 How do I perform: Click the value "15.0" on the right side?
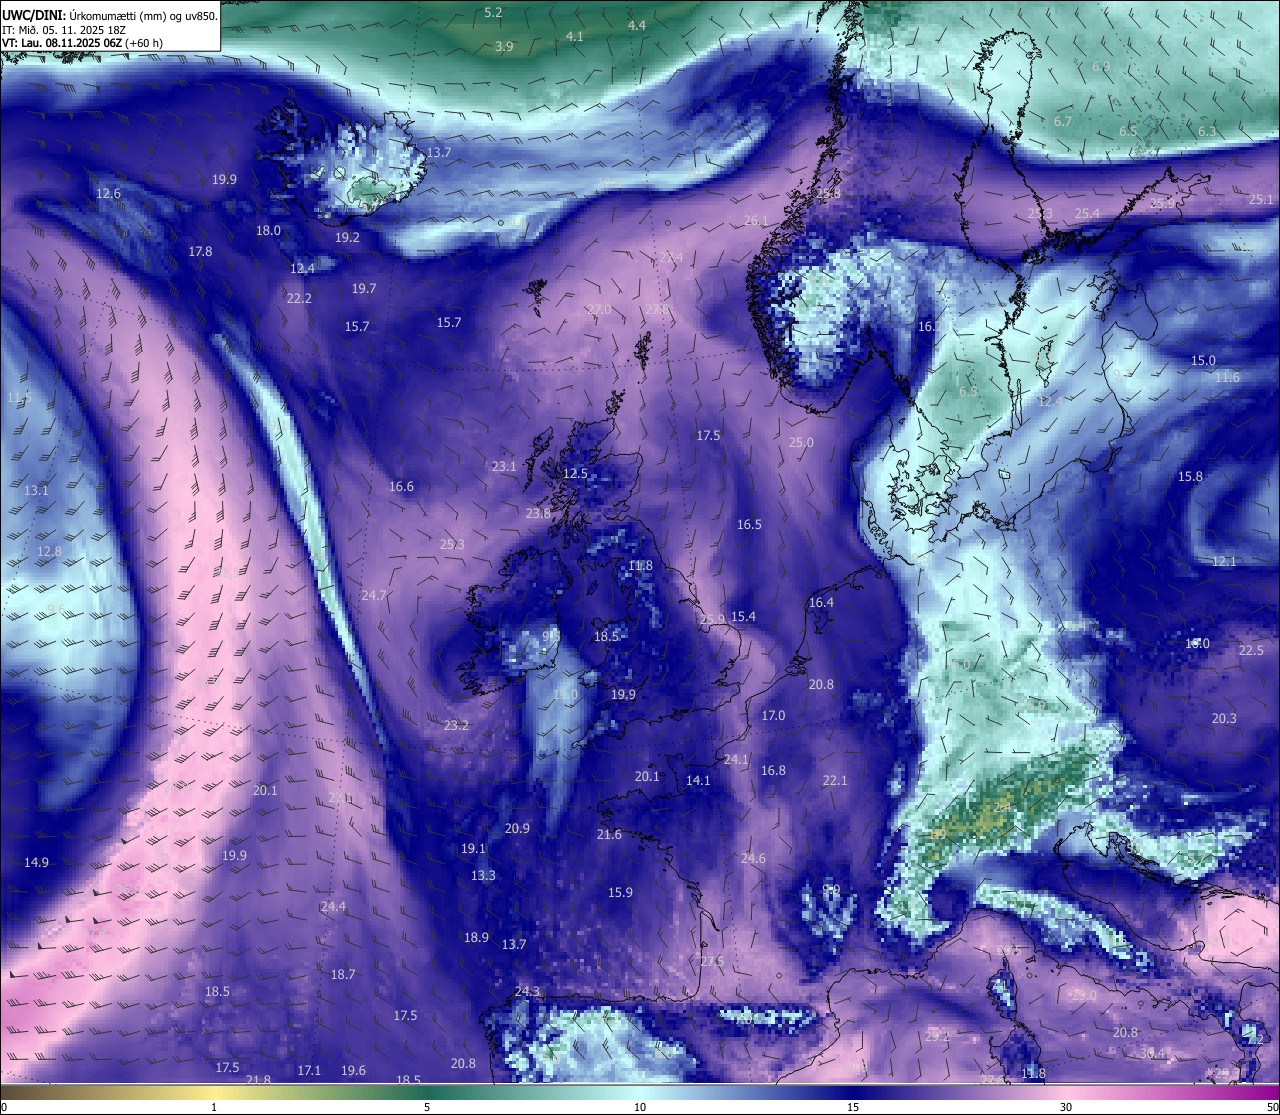(x=1203, y=360)
